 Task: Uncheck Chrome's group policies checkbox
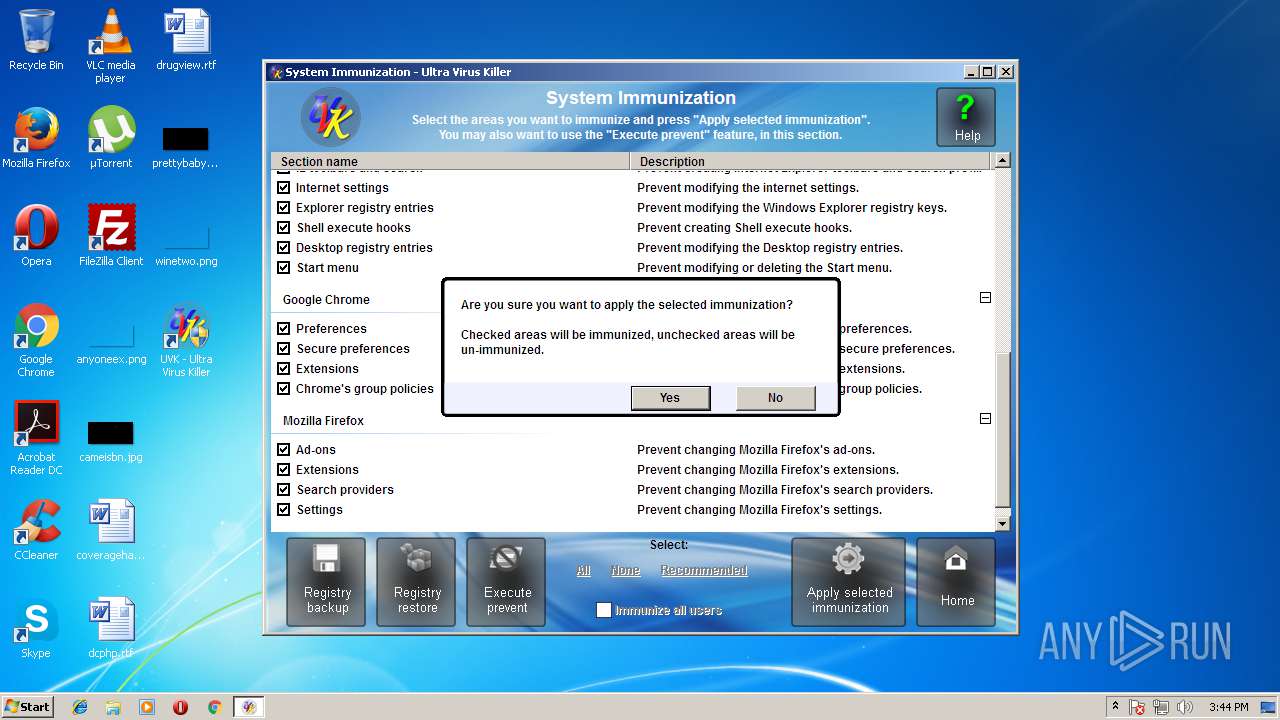pyautogui.click(x=284, y=388)
